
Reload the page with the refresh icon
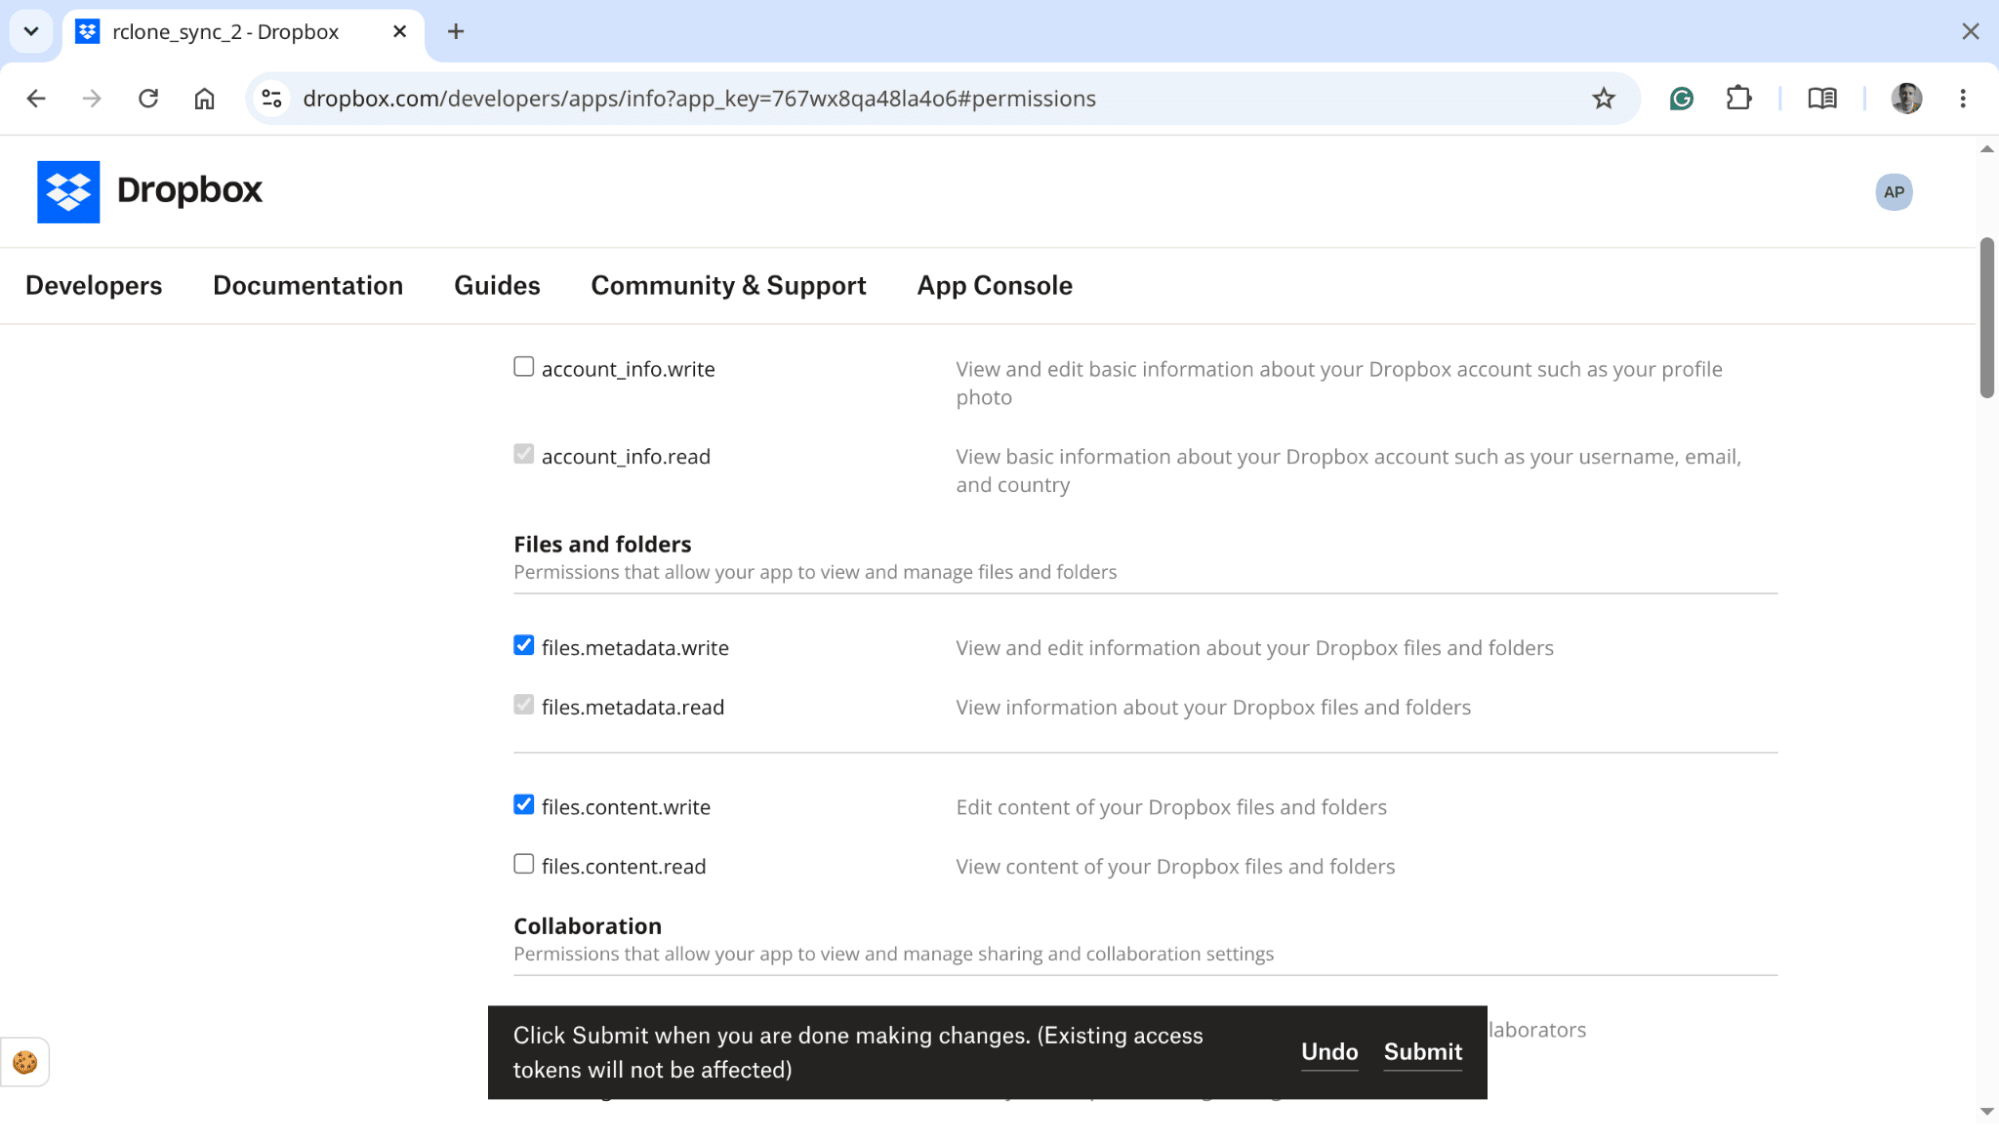[148, 98]
